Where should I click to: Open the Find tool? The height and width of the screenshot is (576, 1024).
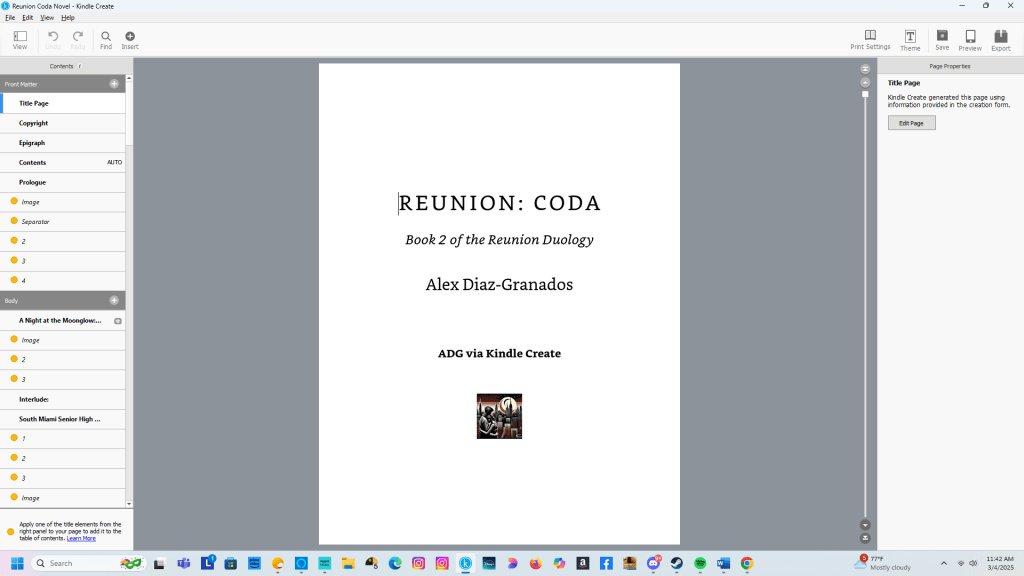coord(106,38)
